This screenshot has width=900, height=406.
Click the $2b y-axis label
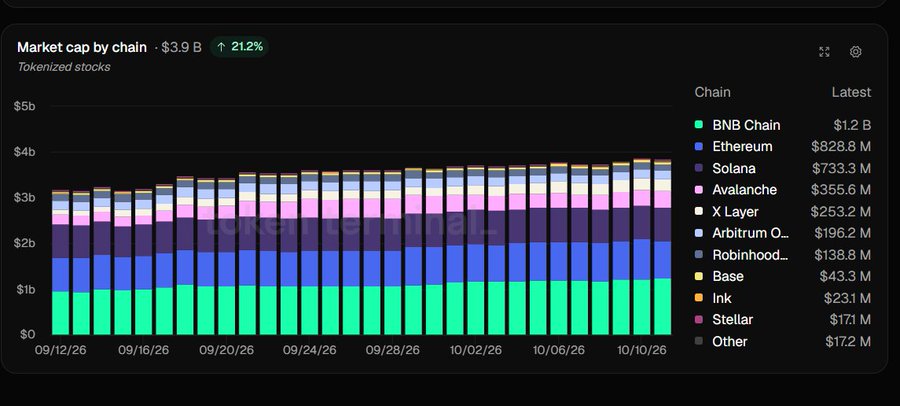coord(25,243)
